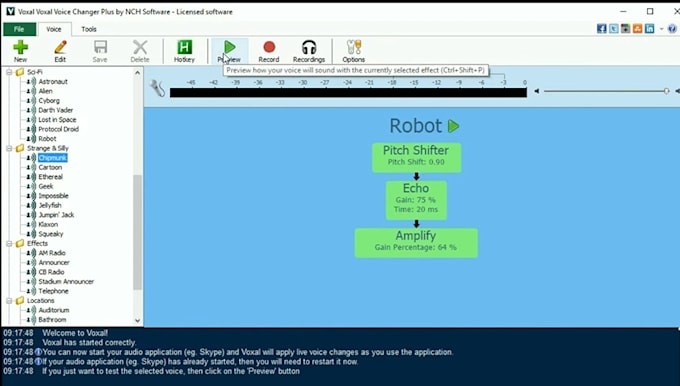
Task: Click the LinkedIn share icon
Action: coord(649,29)
